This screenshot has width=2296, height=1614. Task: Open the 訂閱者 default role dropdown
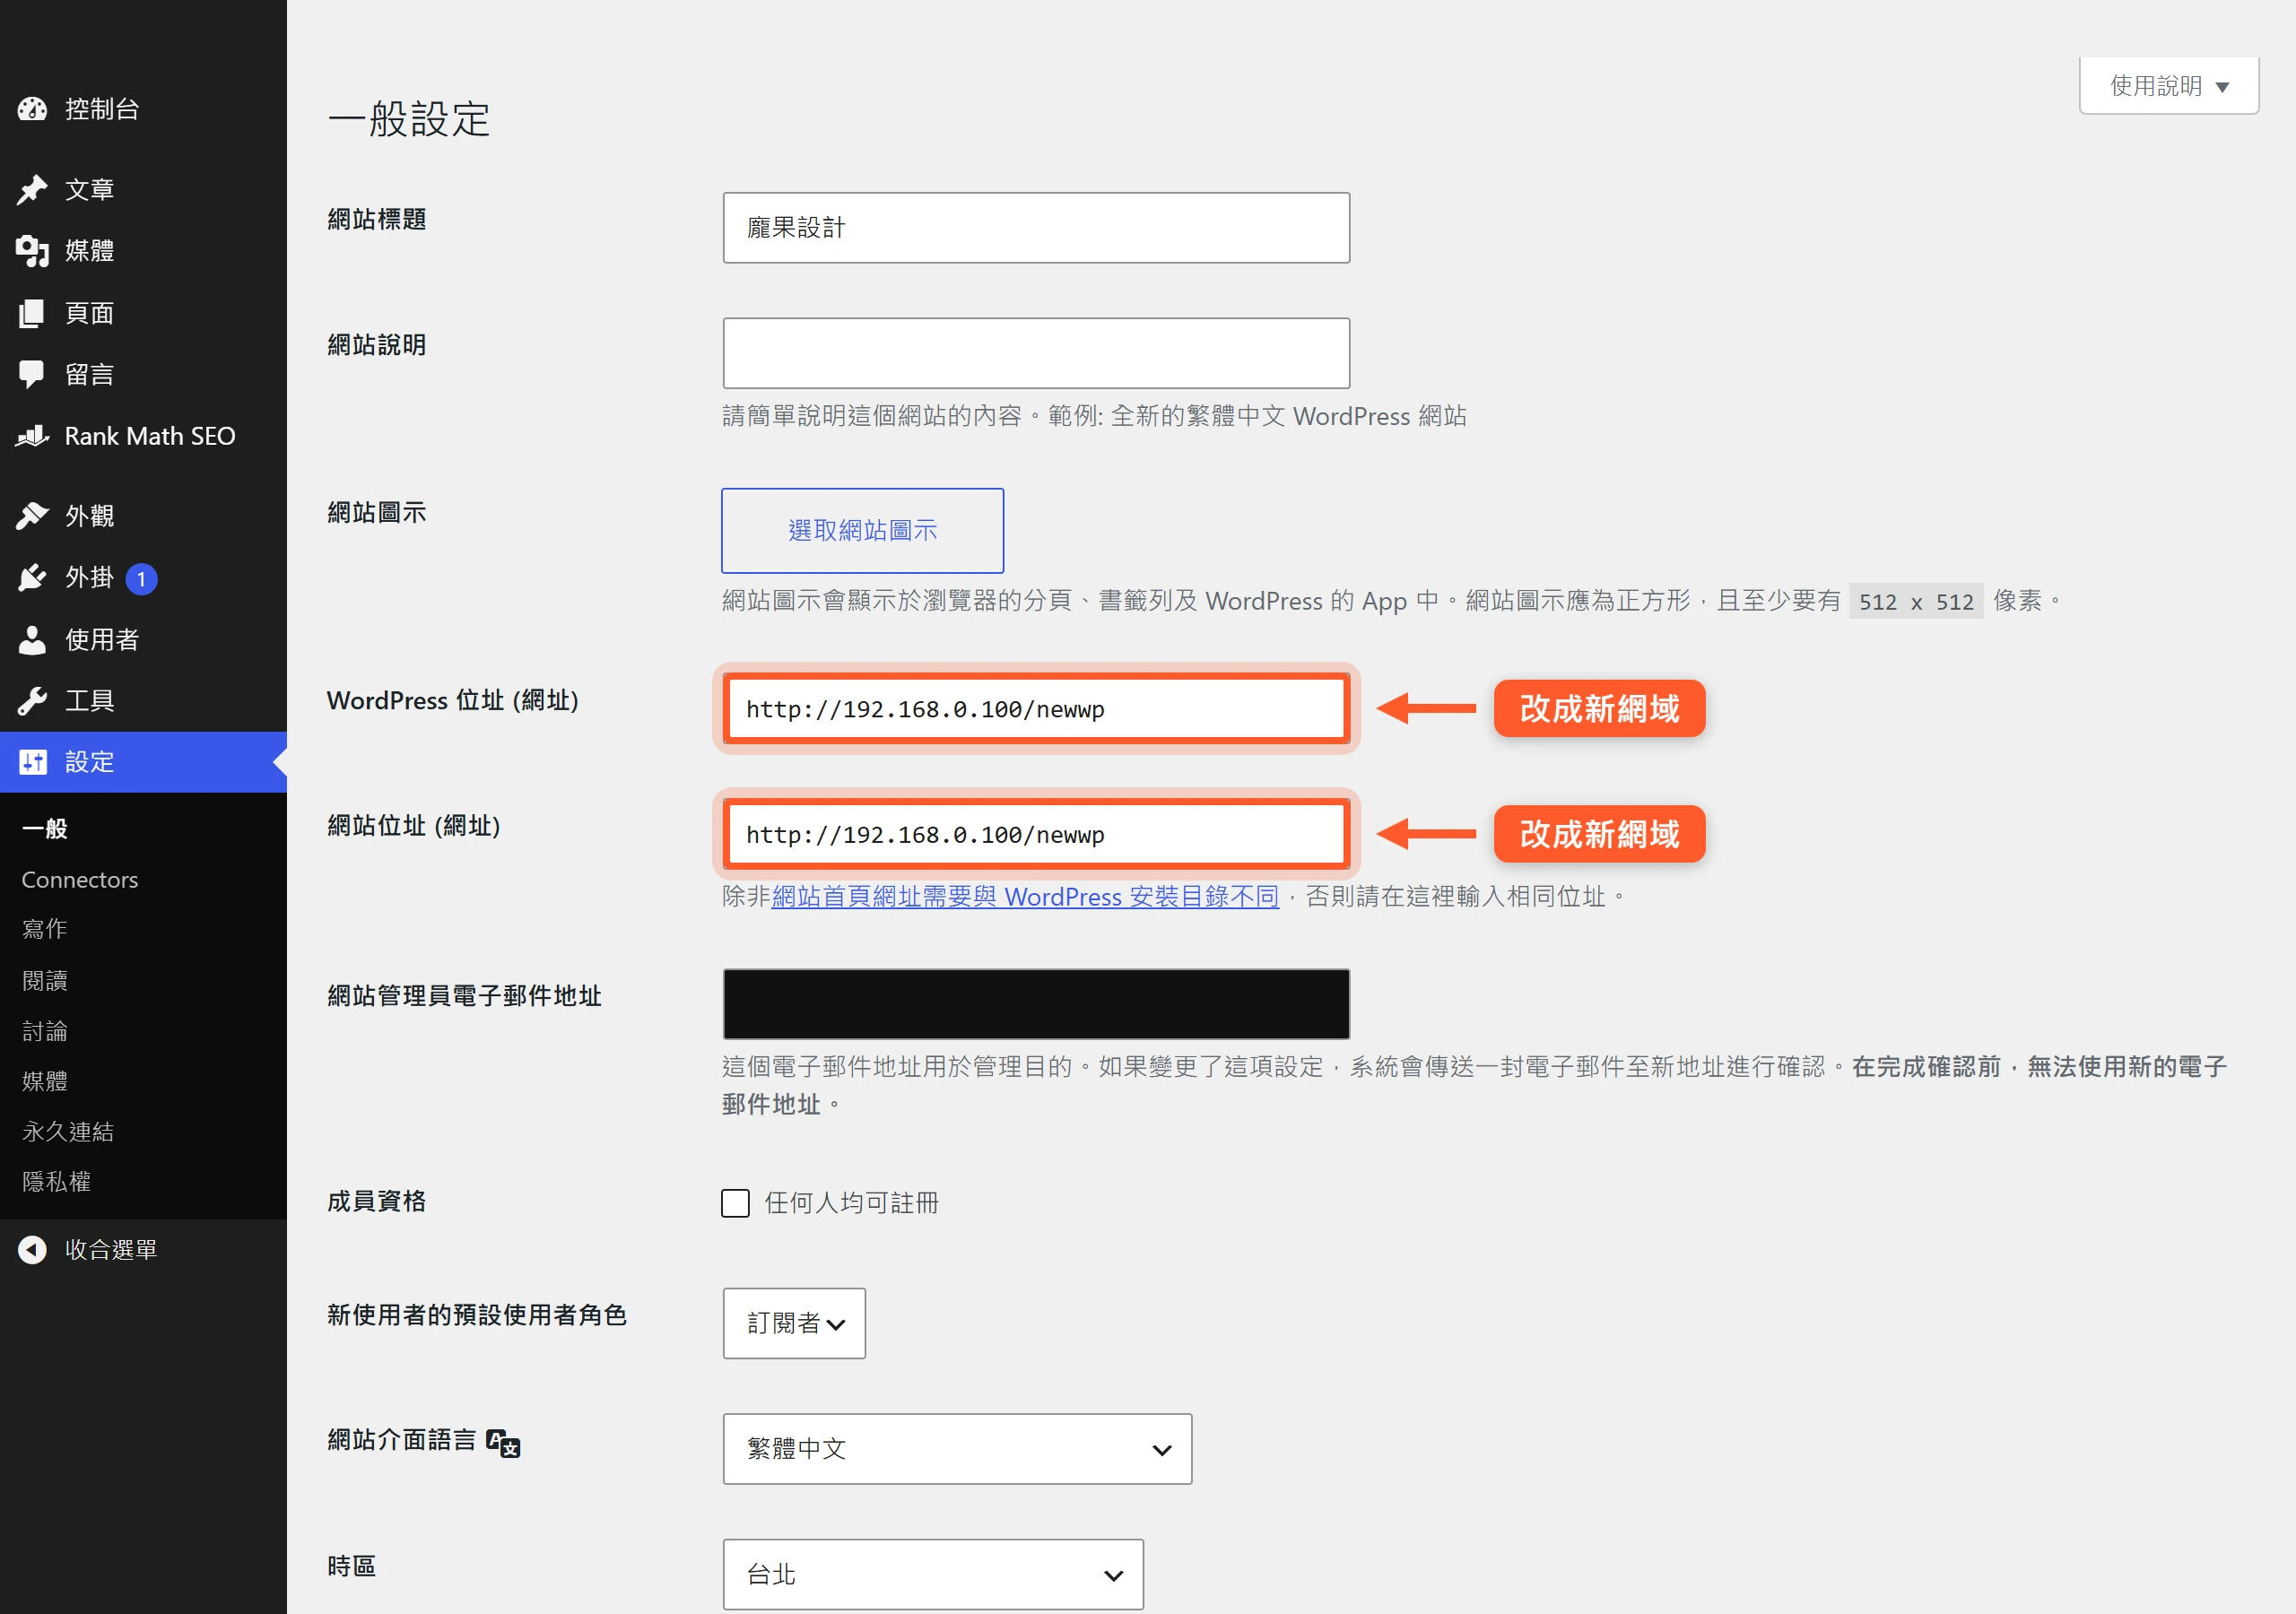point(794,1323)
